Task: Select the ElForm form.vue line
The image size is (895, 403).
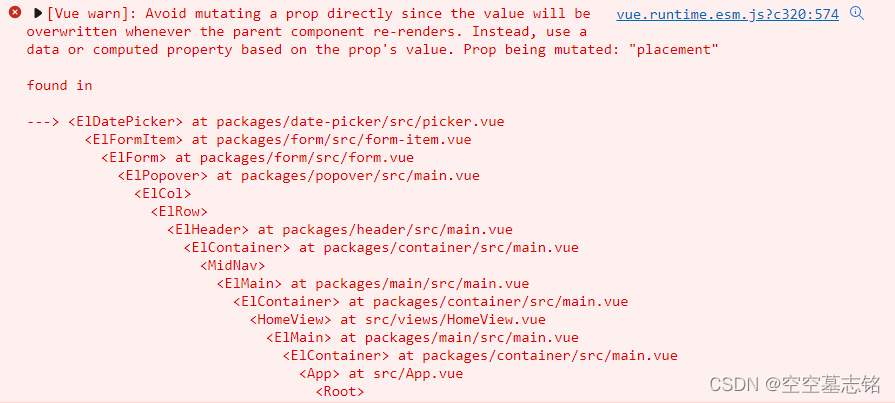Action: click(x=257, y=158)
